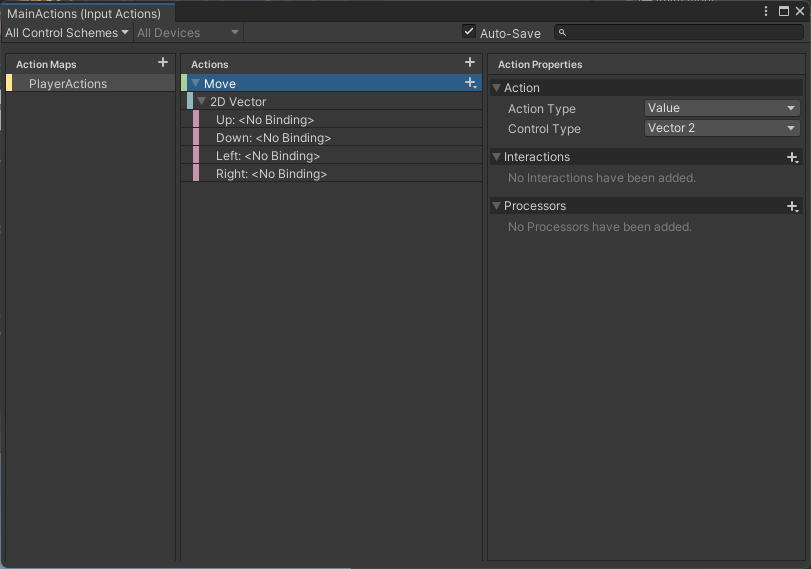Click 'No Interactions have been added.' text
Viewport: 811px width, 569px height.
coord(602,178)
